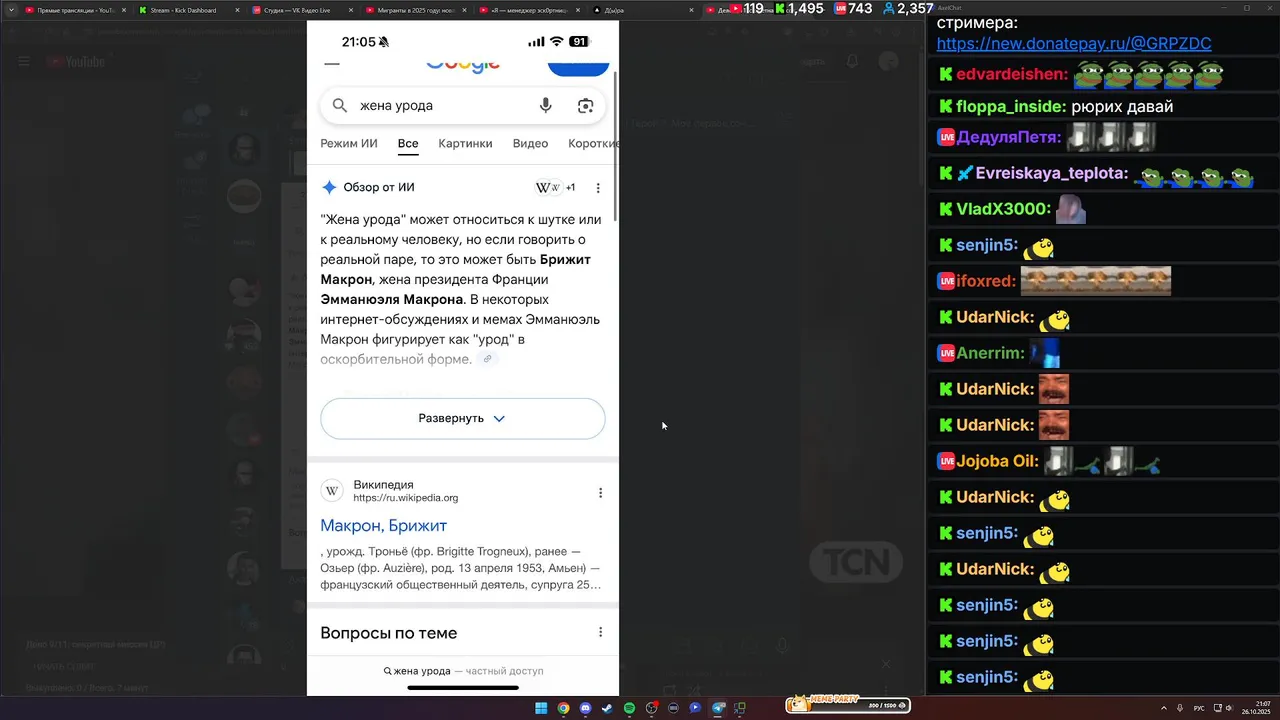Open Chrome from the taskbar
This screenshot has width=1280, height=720.
coord(563,708)
